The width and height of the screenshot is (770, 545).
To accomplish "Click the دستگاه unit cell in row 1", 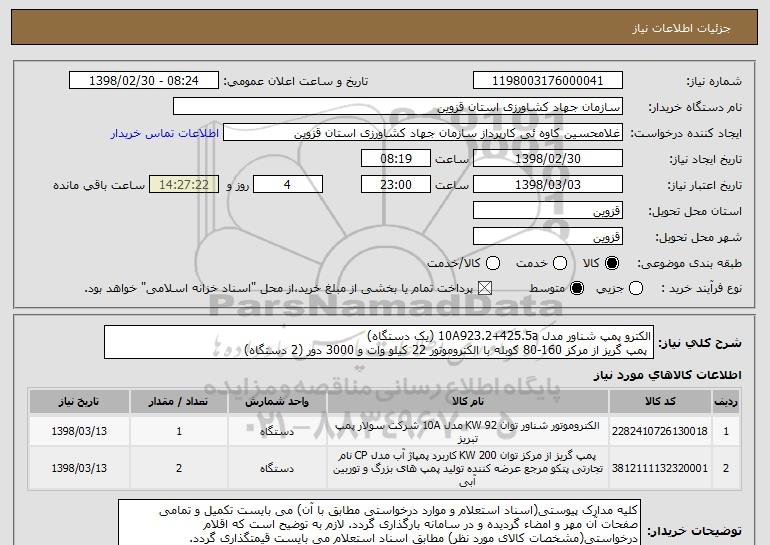I will (277, 432).
